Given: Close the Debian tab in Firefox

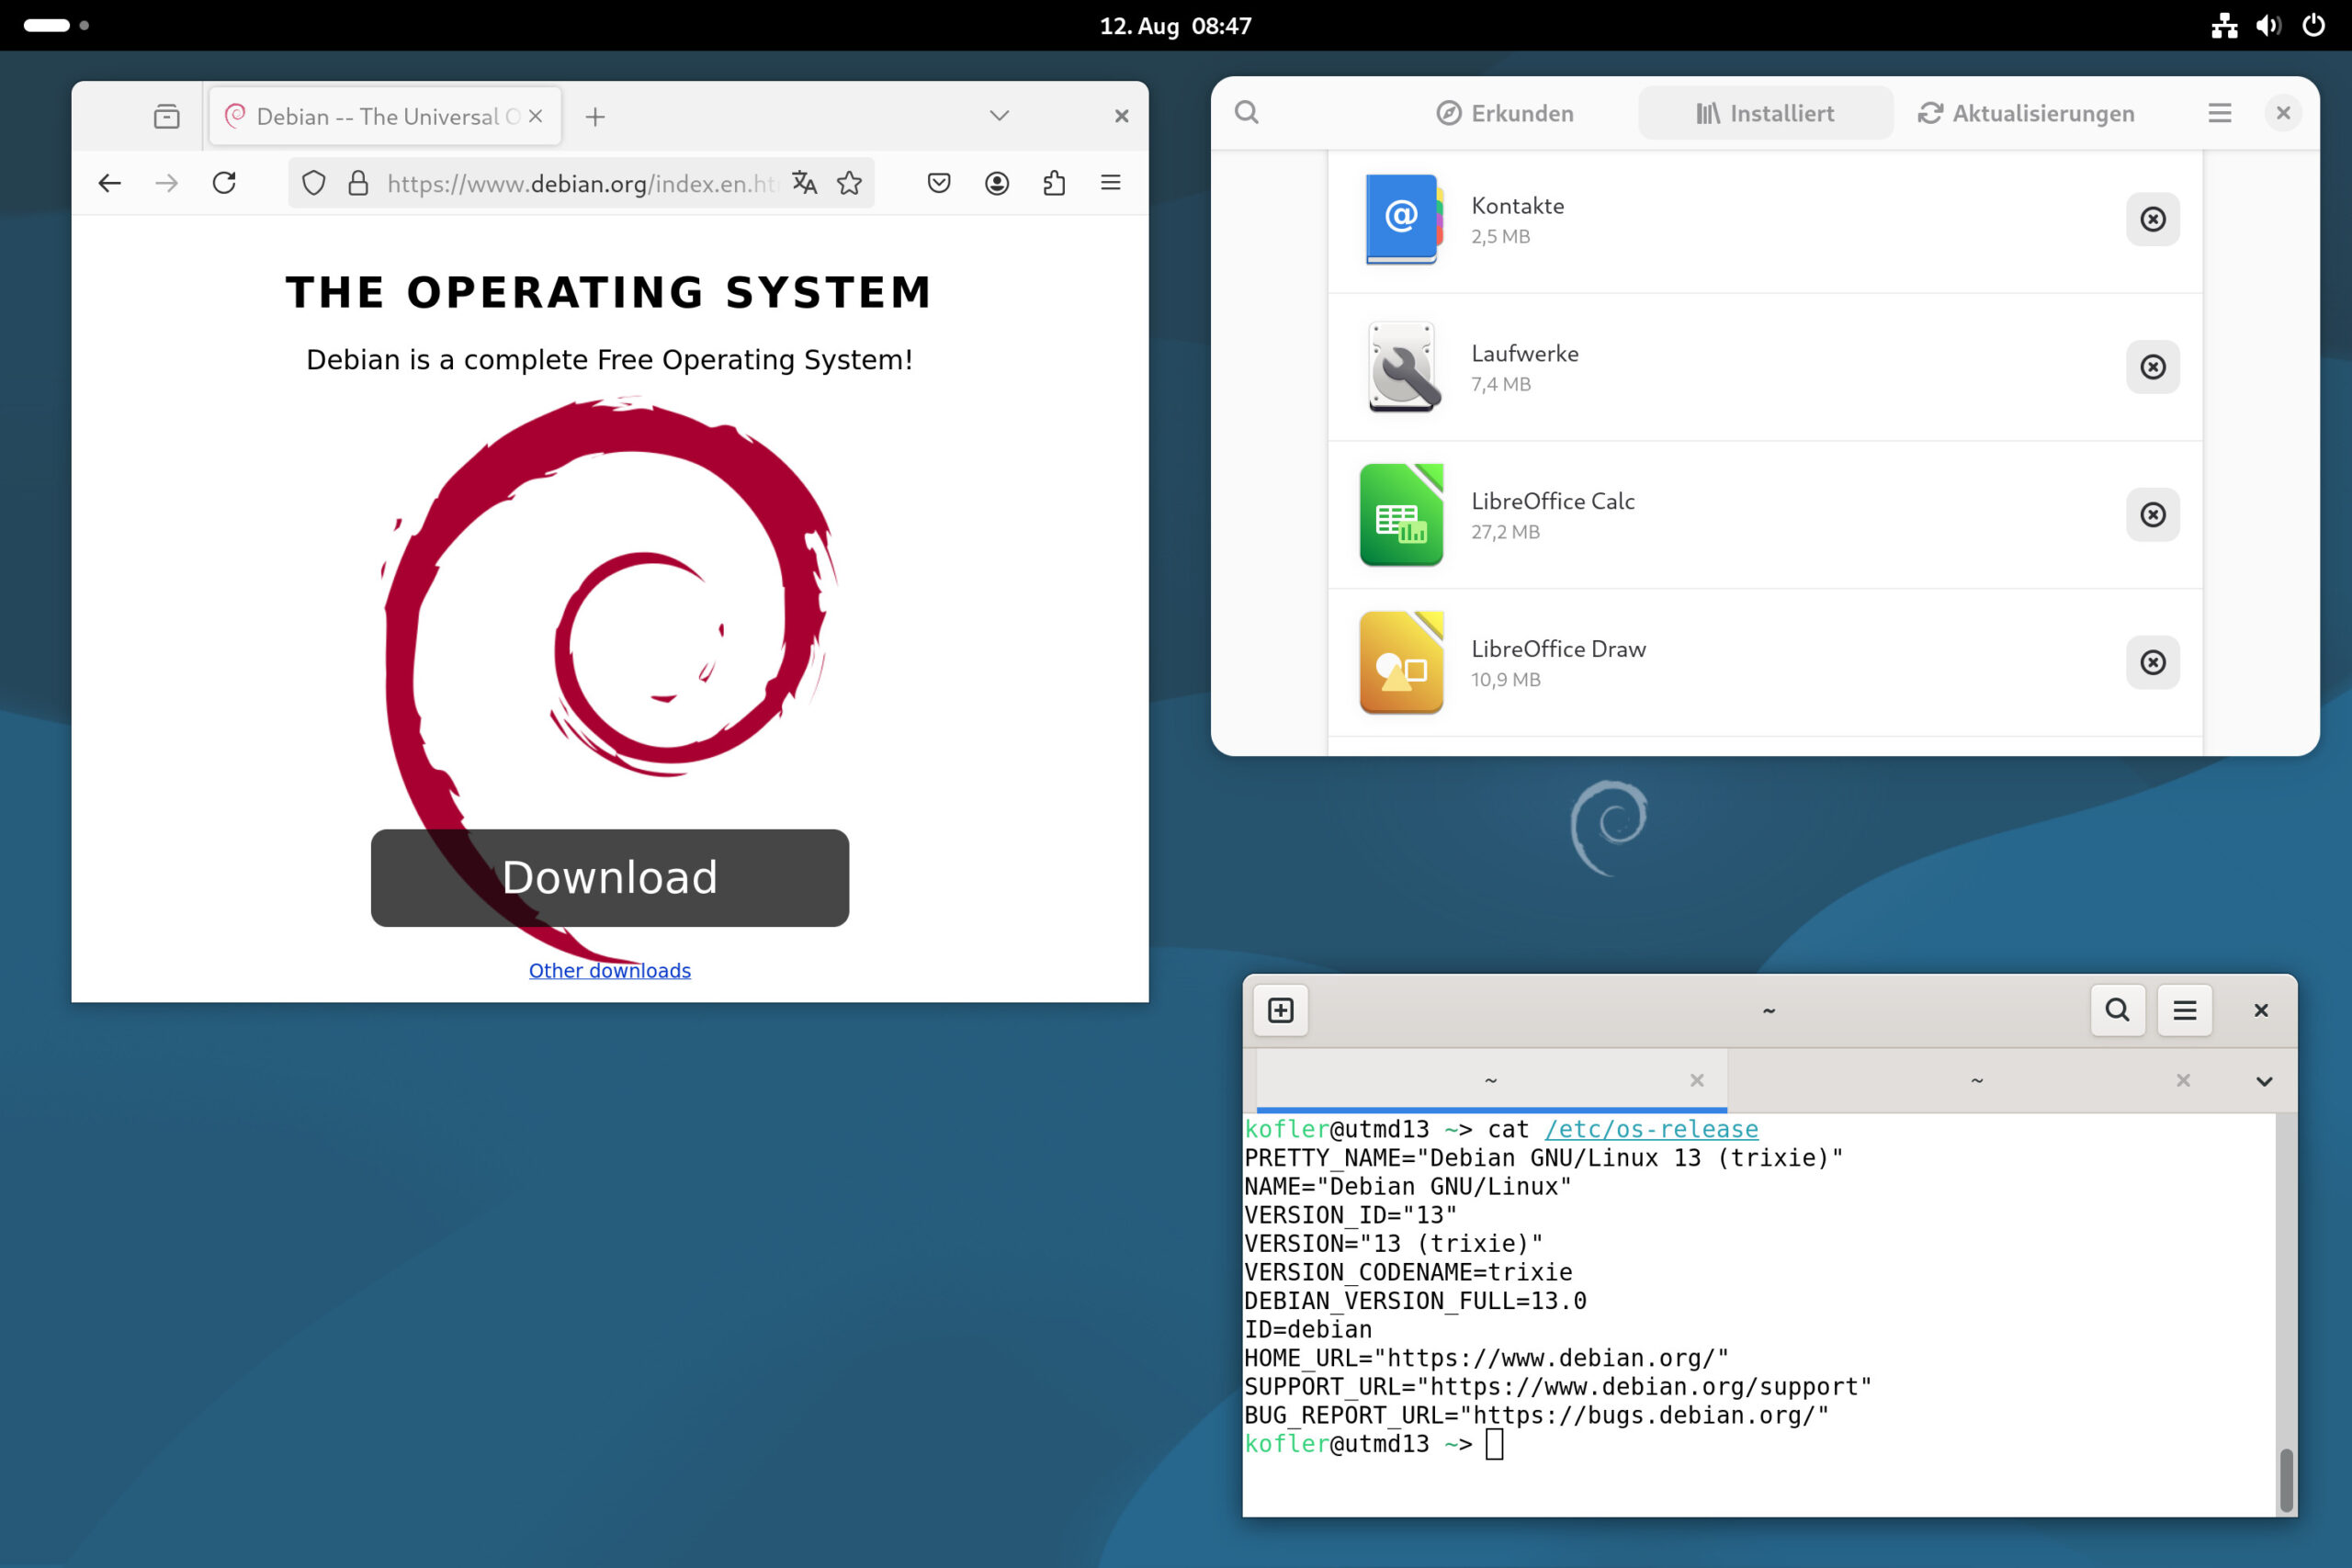Looking at the screenshot, I should [536, 116].
